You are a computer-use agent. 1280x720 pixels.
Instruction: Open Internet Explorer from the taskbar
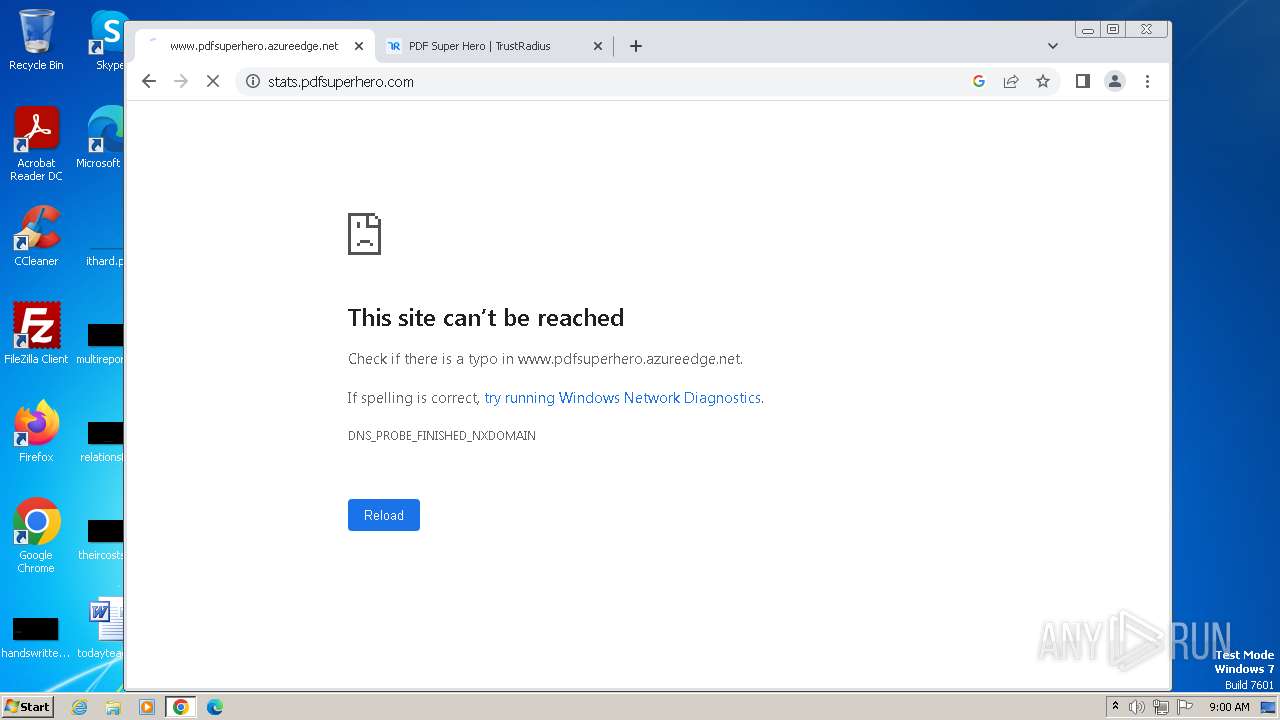pos(79,707)
